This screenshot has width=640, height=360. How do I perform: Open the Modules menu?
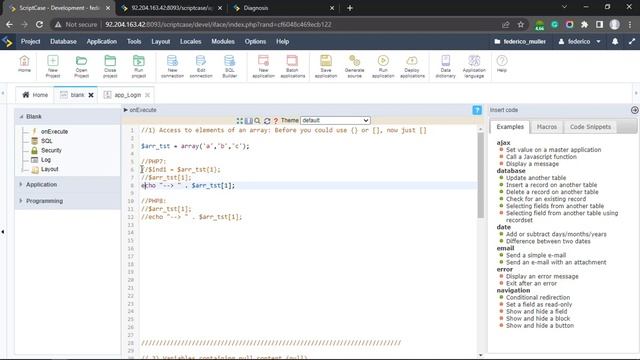[223, 41]
